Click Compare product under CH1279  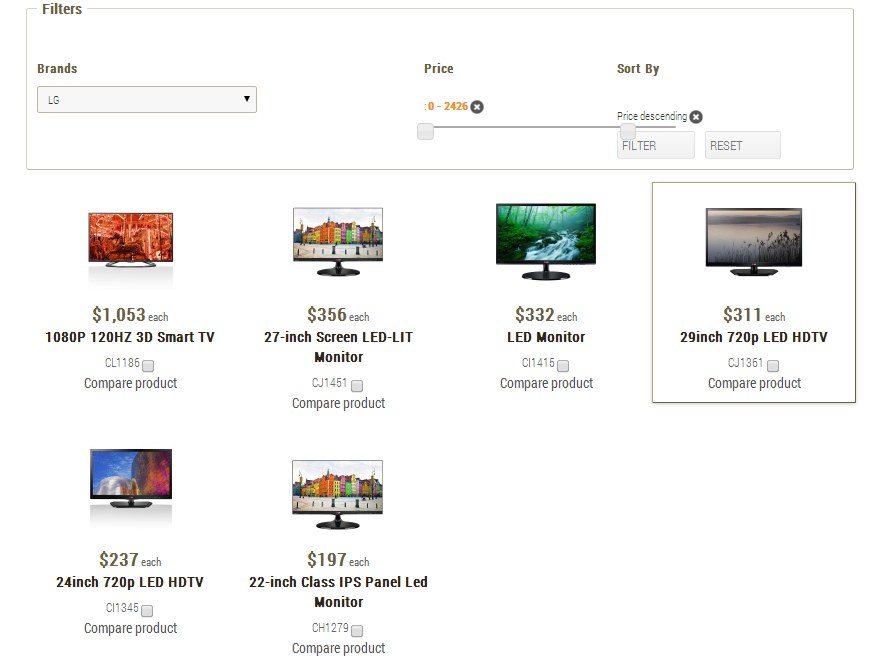tap(338, 648)
